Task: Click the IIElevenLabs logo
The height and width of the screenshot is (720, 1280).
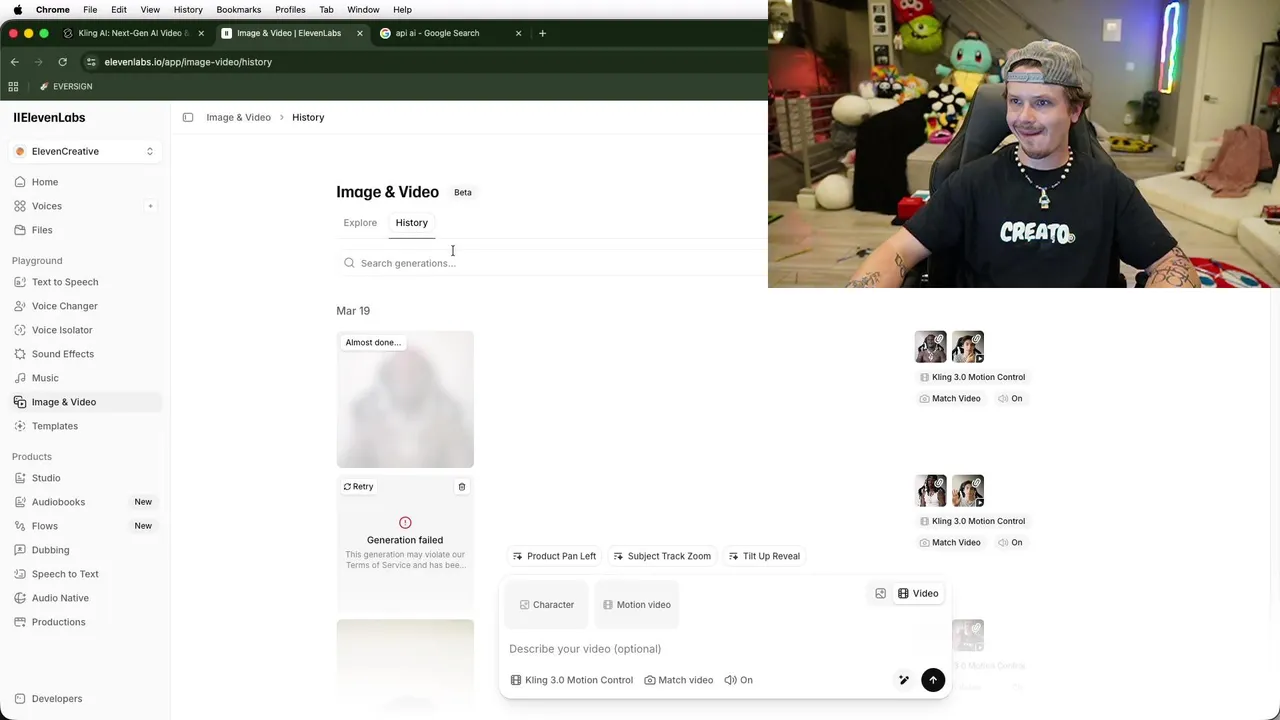Action: point(49,118)
